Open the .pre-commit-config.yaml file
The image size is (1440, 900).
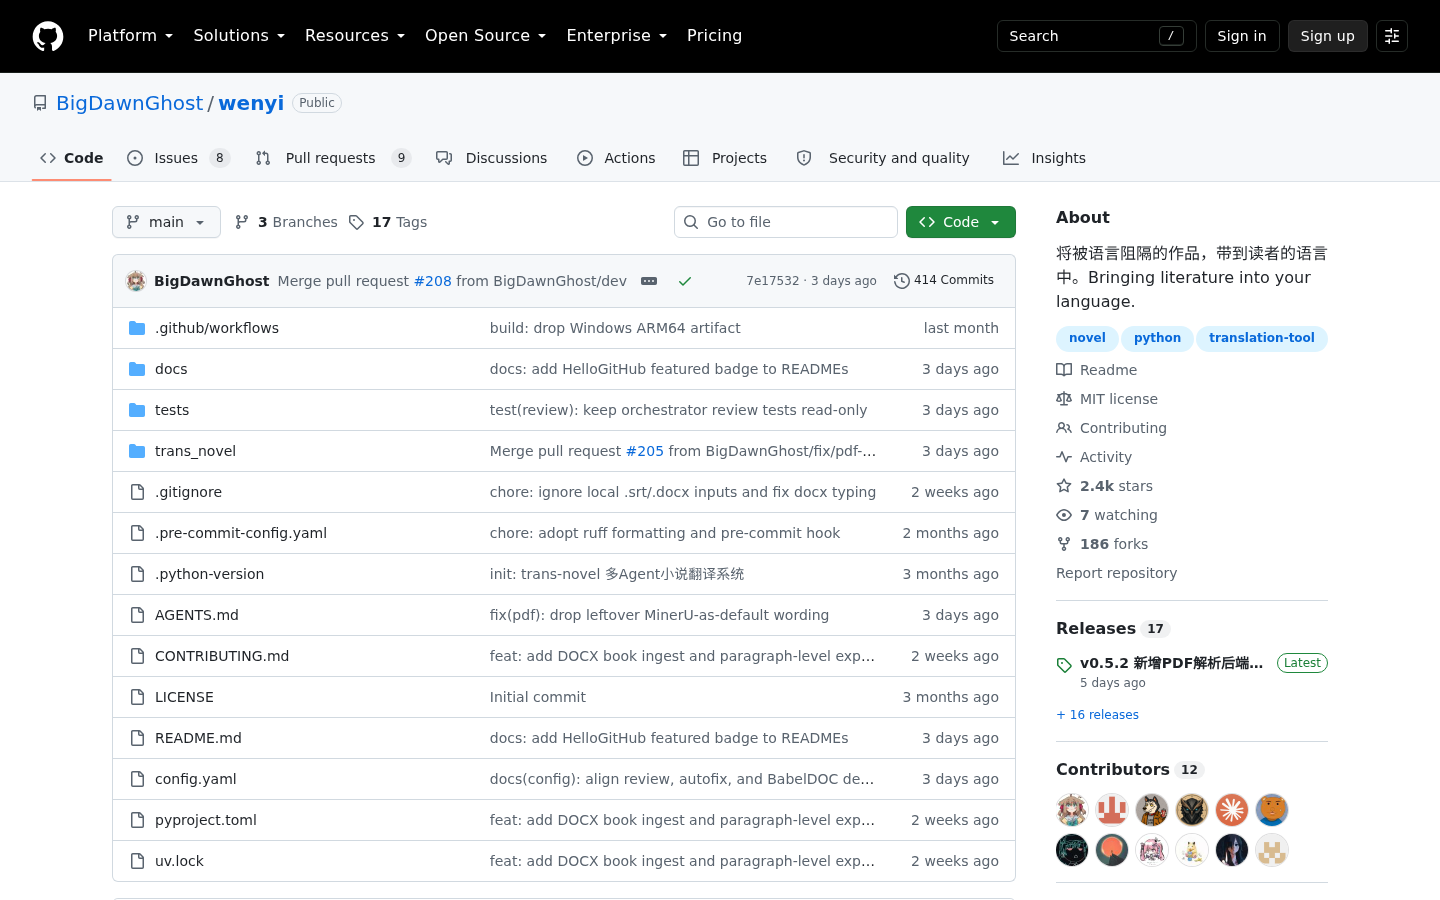click(x=241, y=533)
